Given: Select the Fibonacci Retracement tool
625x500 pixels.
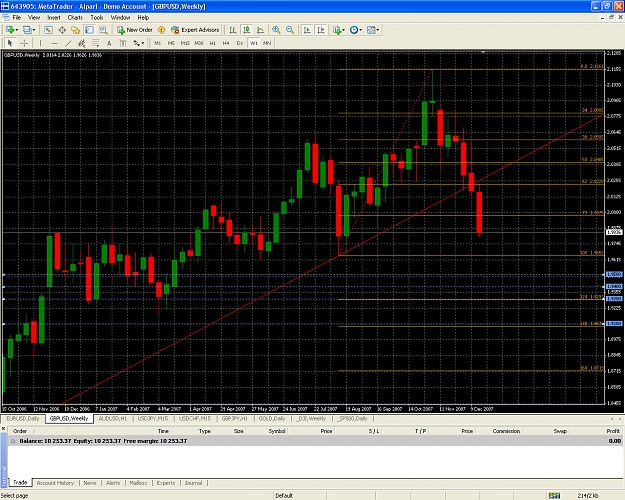Looking at the screenshot, I should point(96,43).
